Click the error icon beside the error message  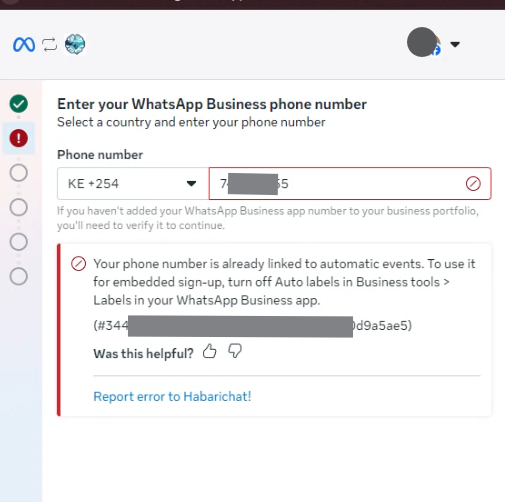[x=79, y=264]
